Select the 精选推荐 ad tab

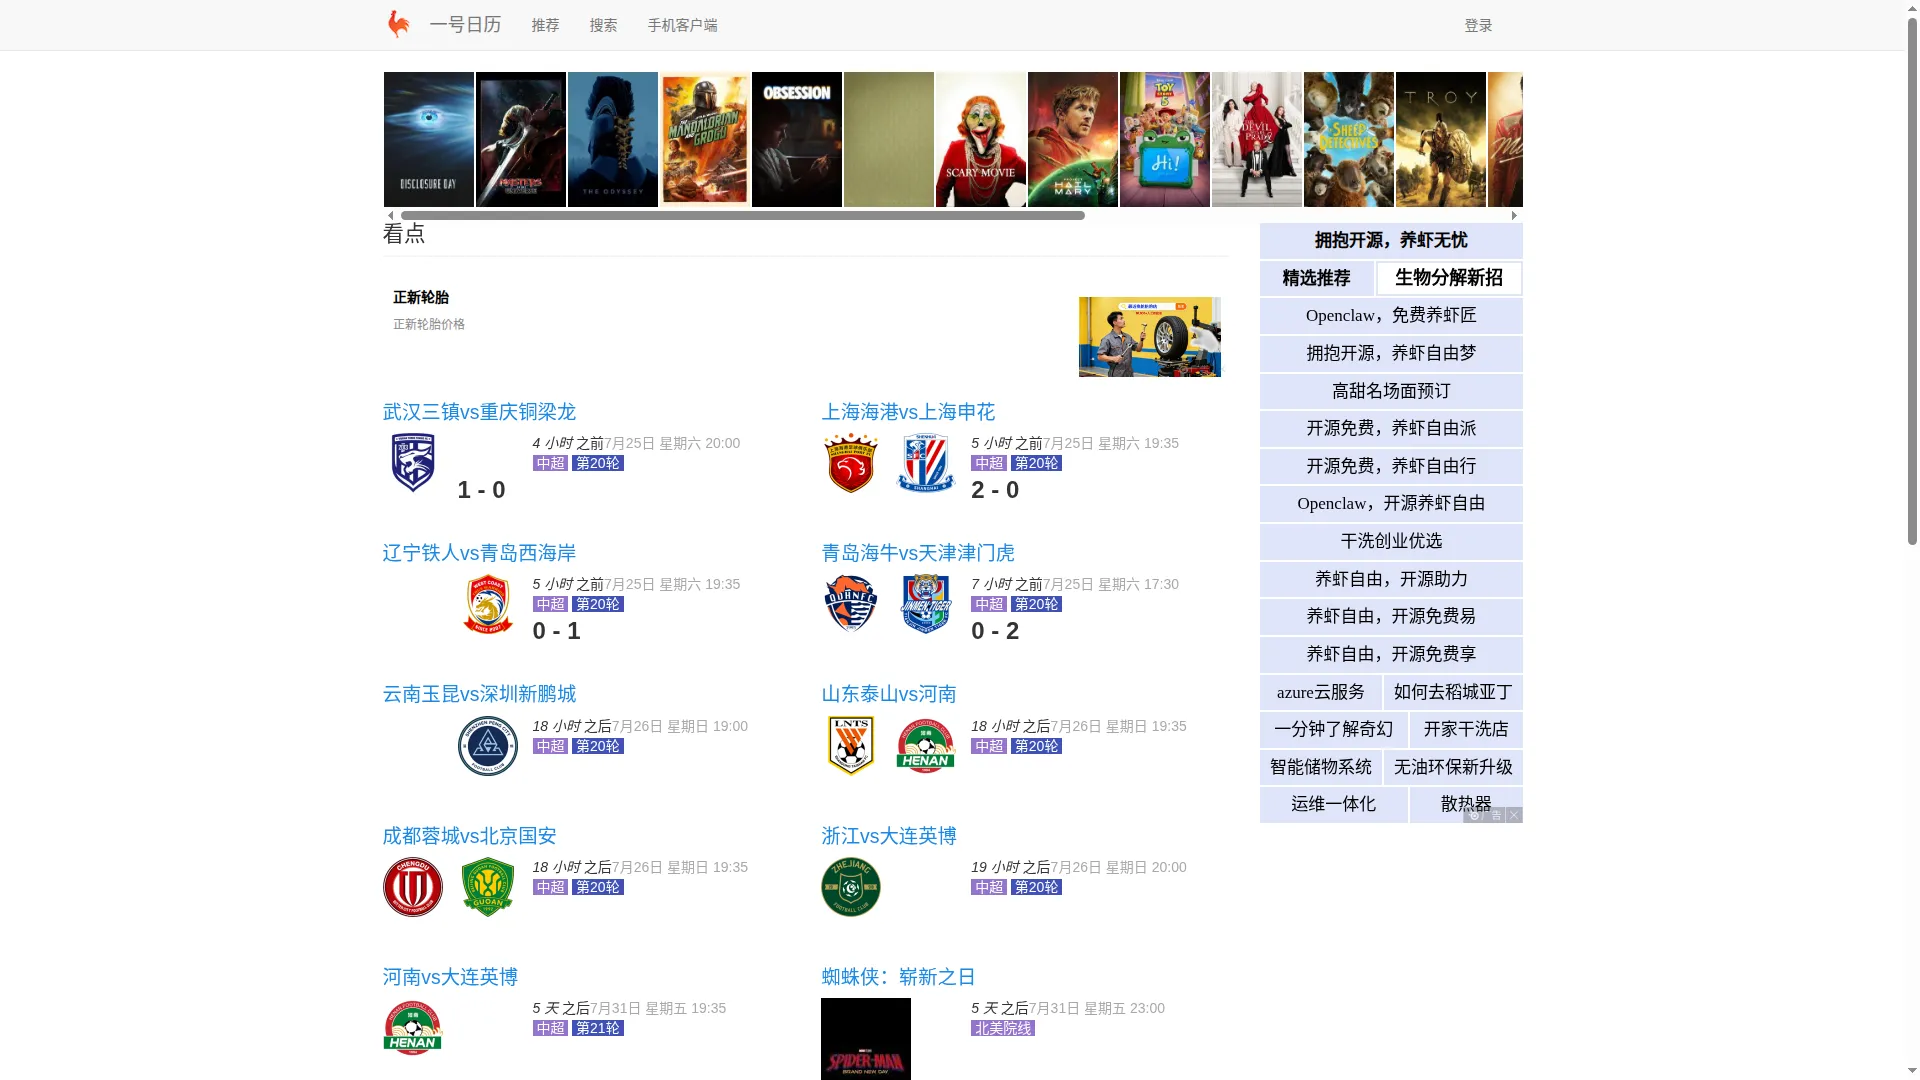click(1316, 278)
